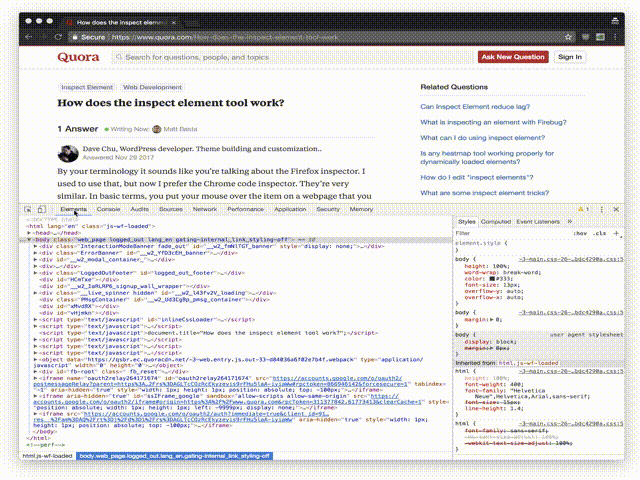Click the browser back arrow

tap(29, 37)
